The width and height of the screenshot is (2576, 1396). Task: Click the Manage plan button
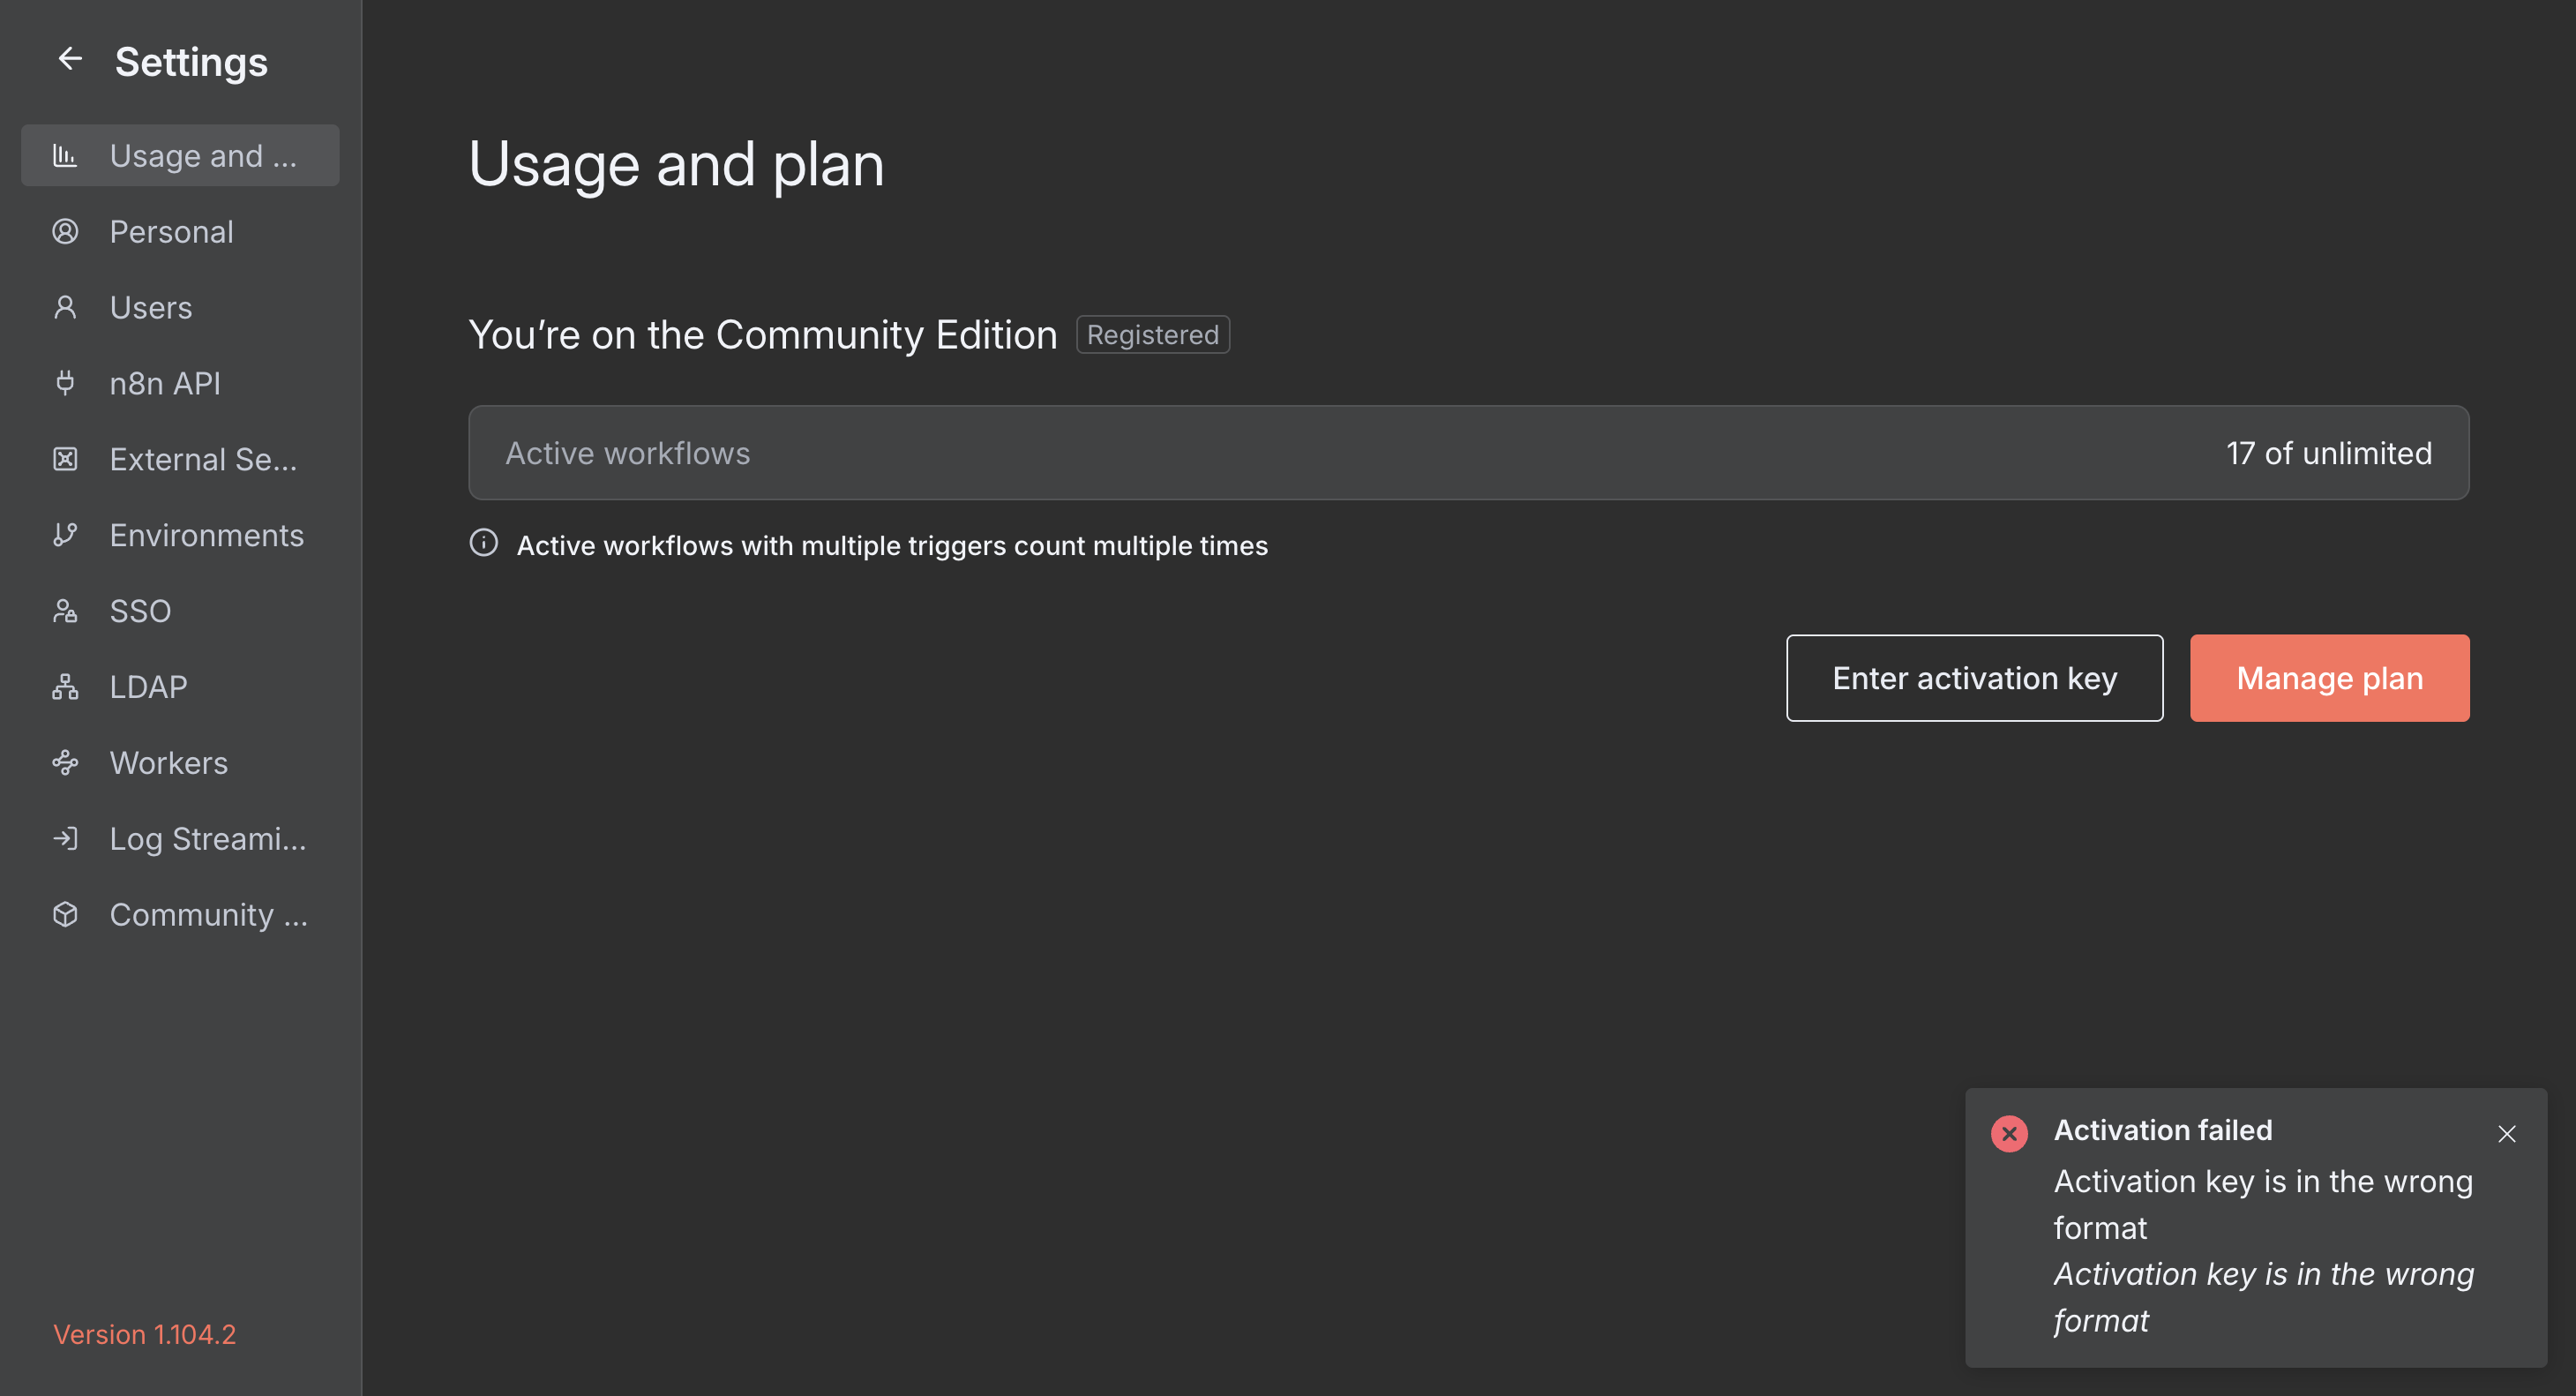pyautogui.click(x=2329, y=678)
